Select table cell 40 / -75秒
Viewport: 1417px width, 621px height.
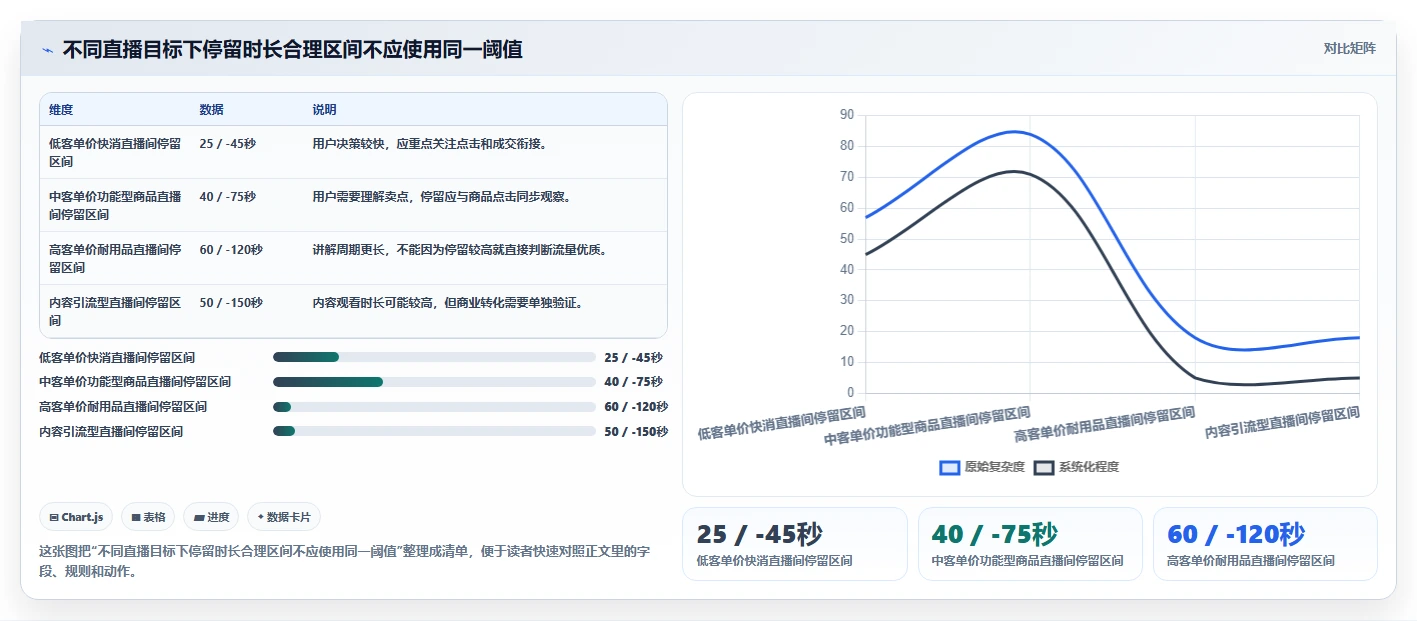coord(227,197)
